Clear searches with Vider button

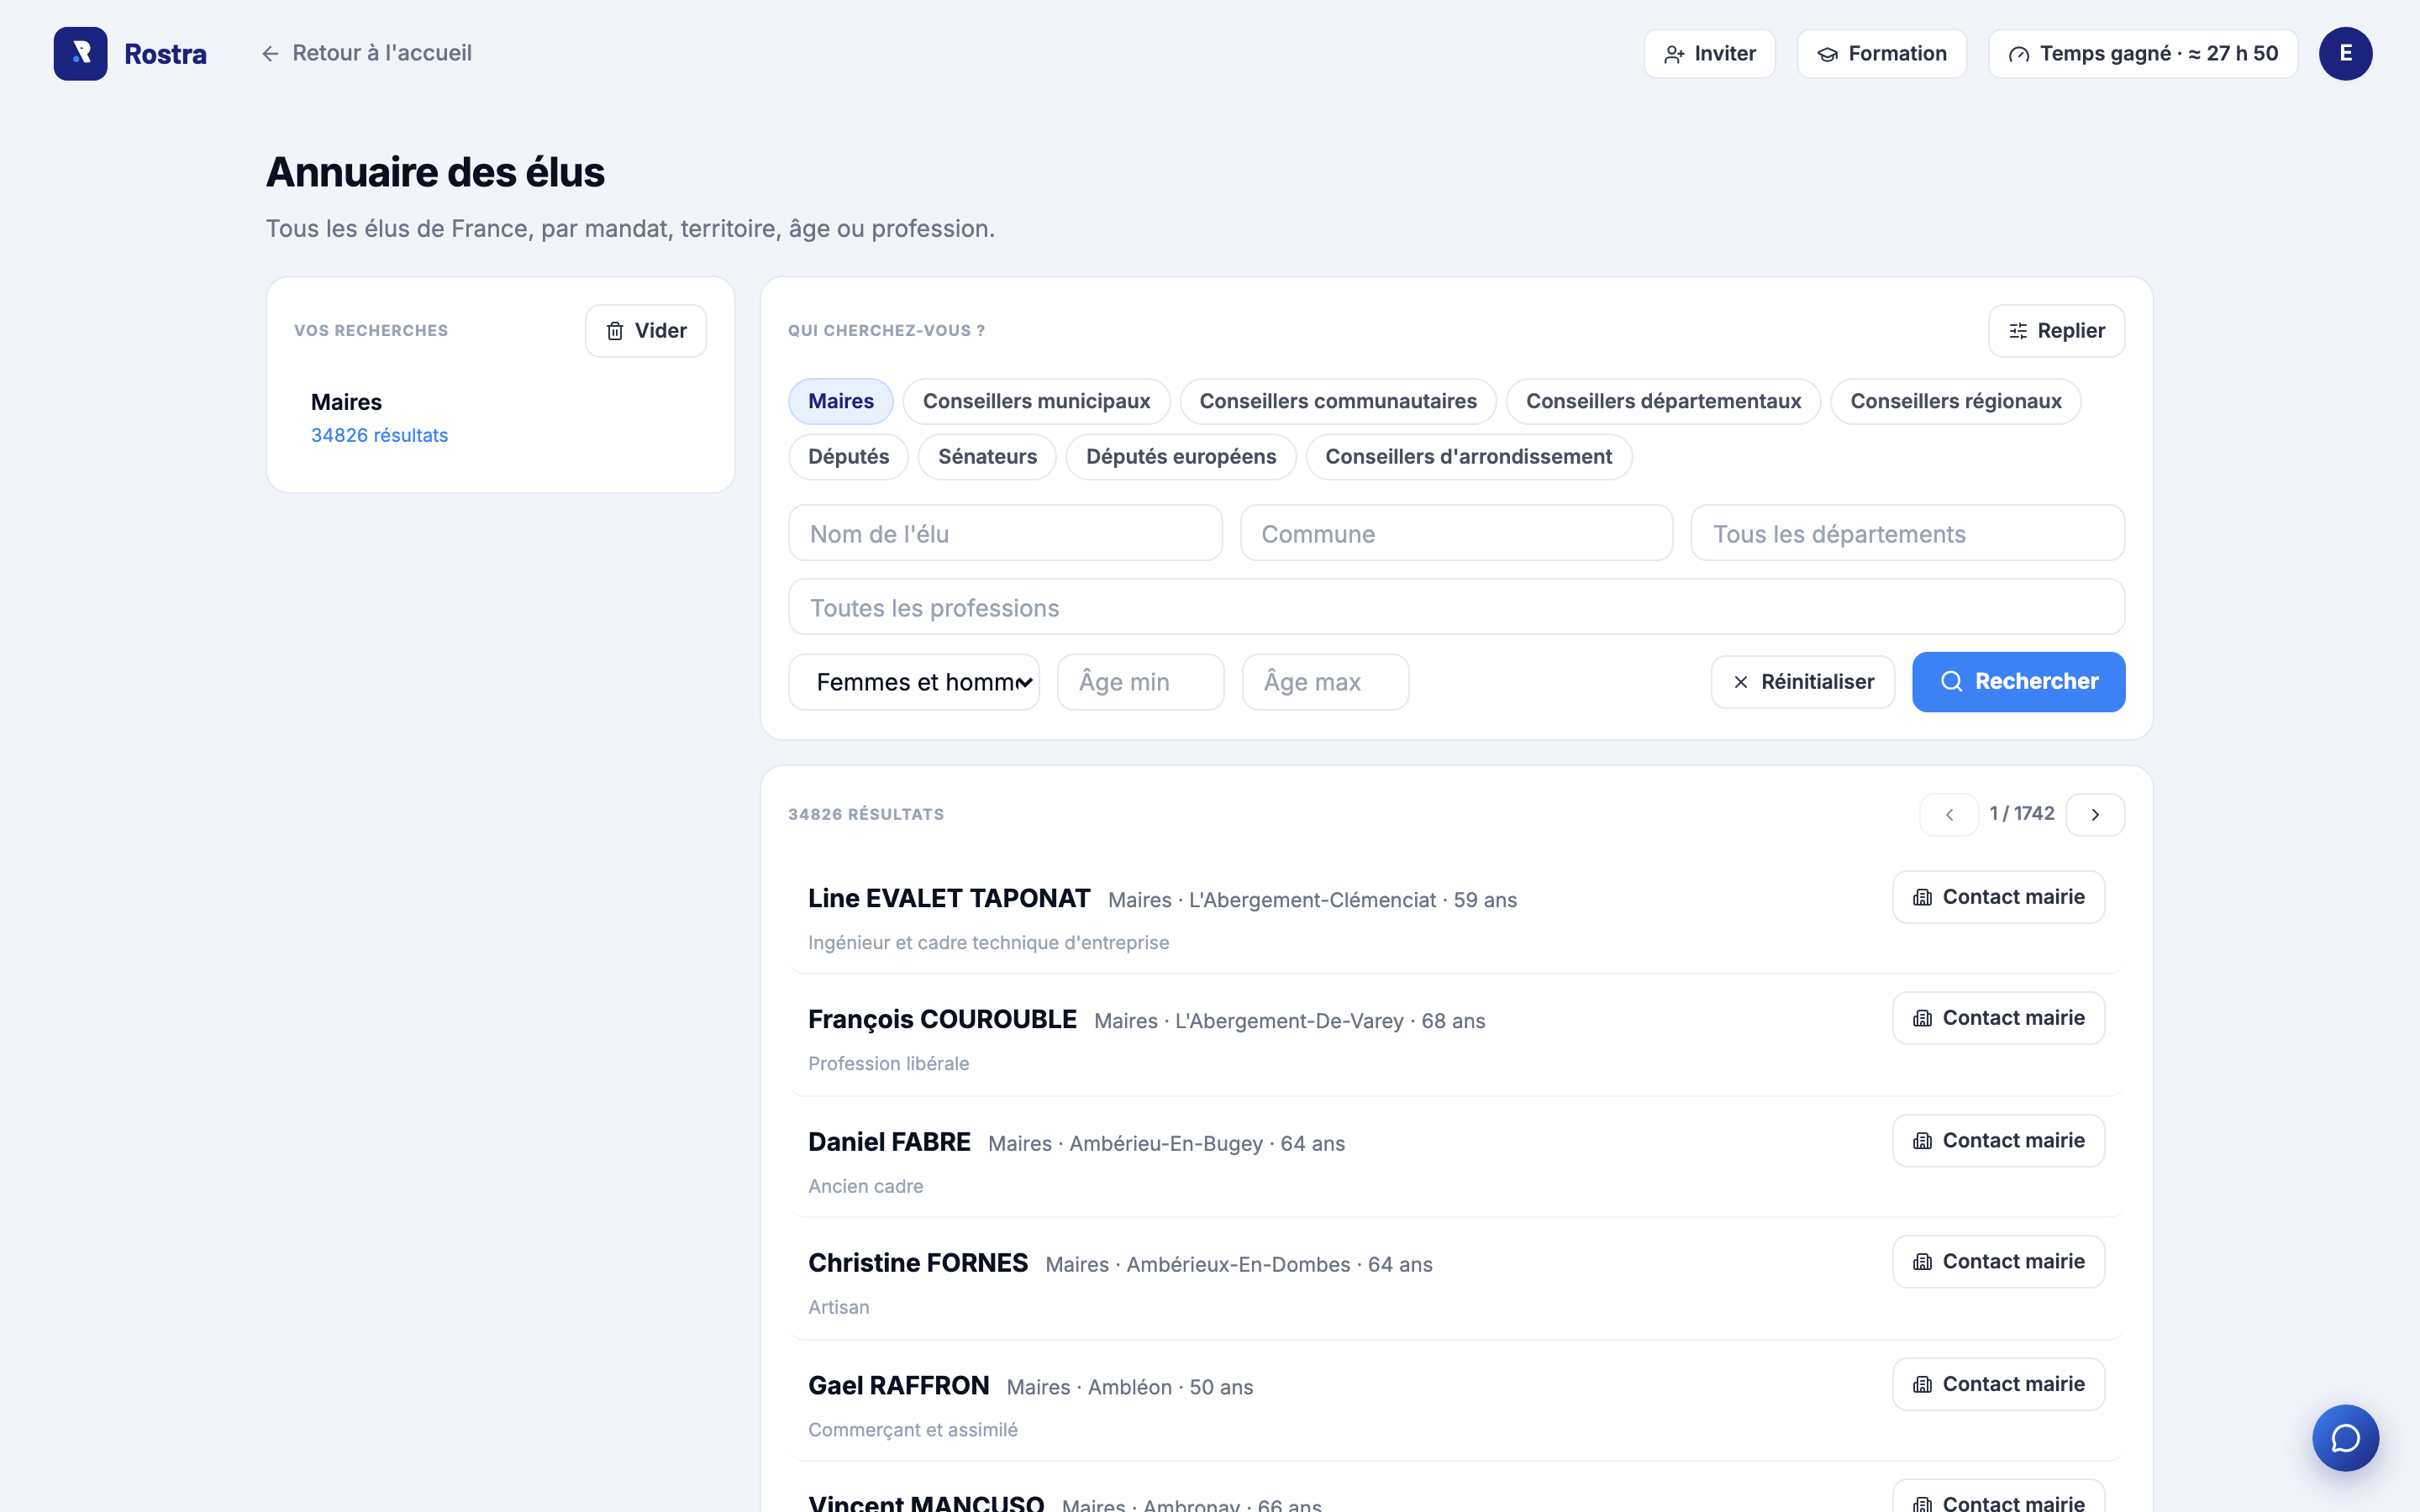(646, 331)
